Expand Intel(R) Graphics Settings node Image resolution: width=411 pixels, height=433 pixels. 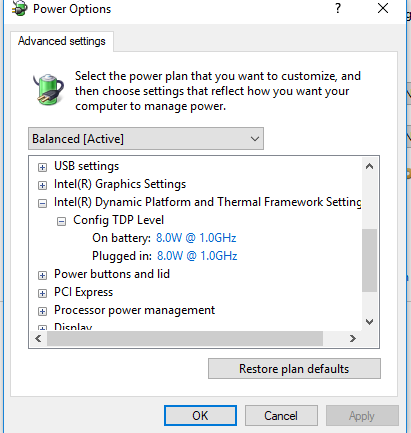coord(42,185)
